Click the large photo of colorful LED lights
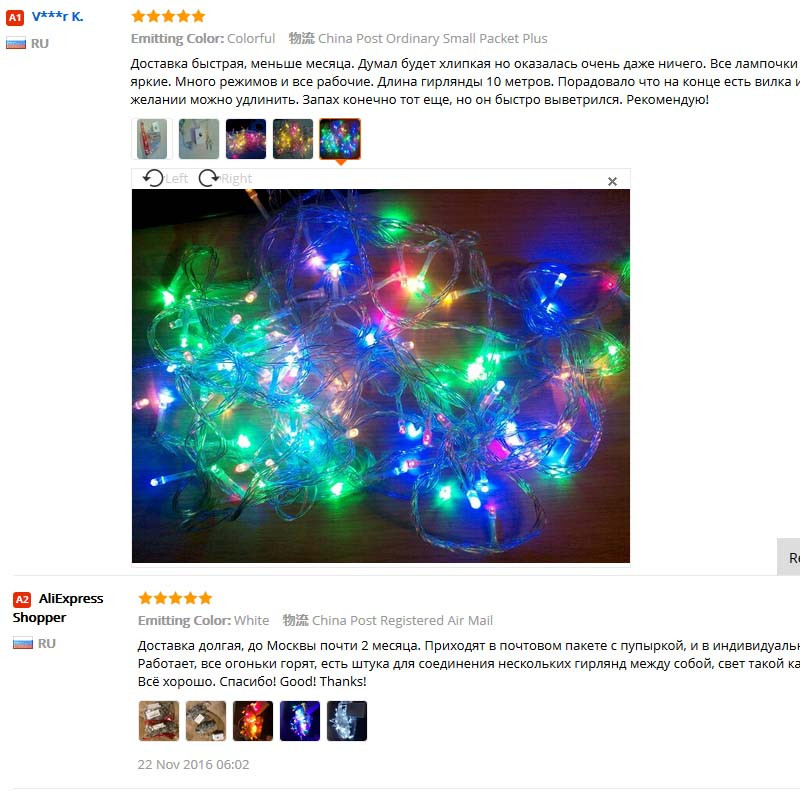 pyautogui.click(x=381, y=376)
